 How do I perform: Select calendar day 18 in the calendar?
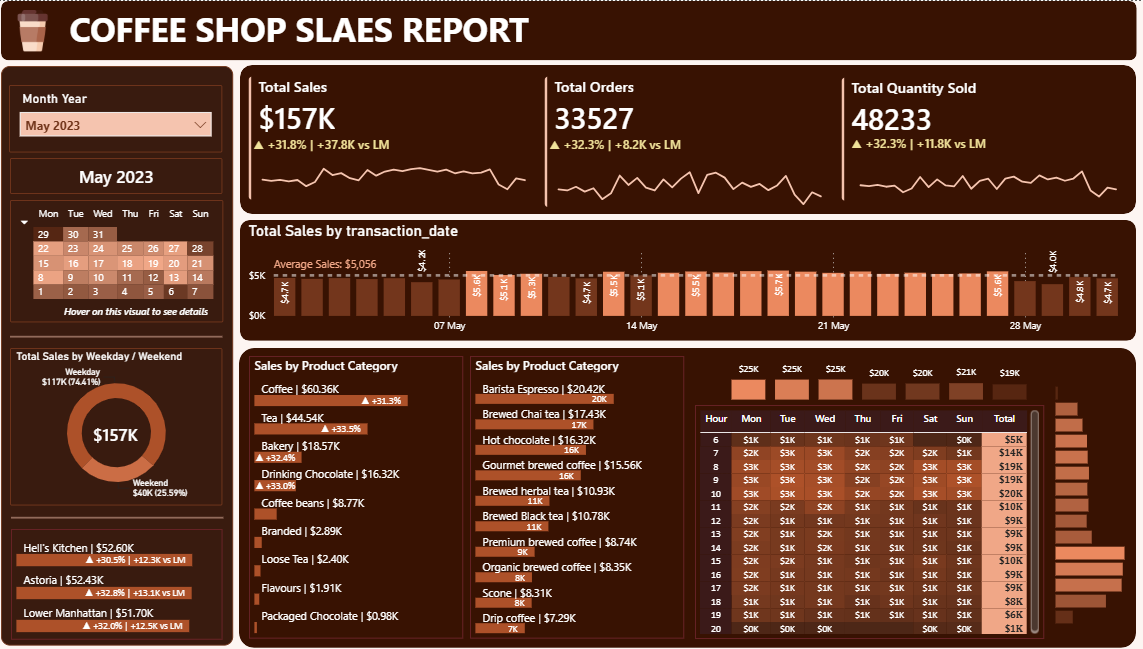[128, 263]
